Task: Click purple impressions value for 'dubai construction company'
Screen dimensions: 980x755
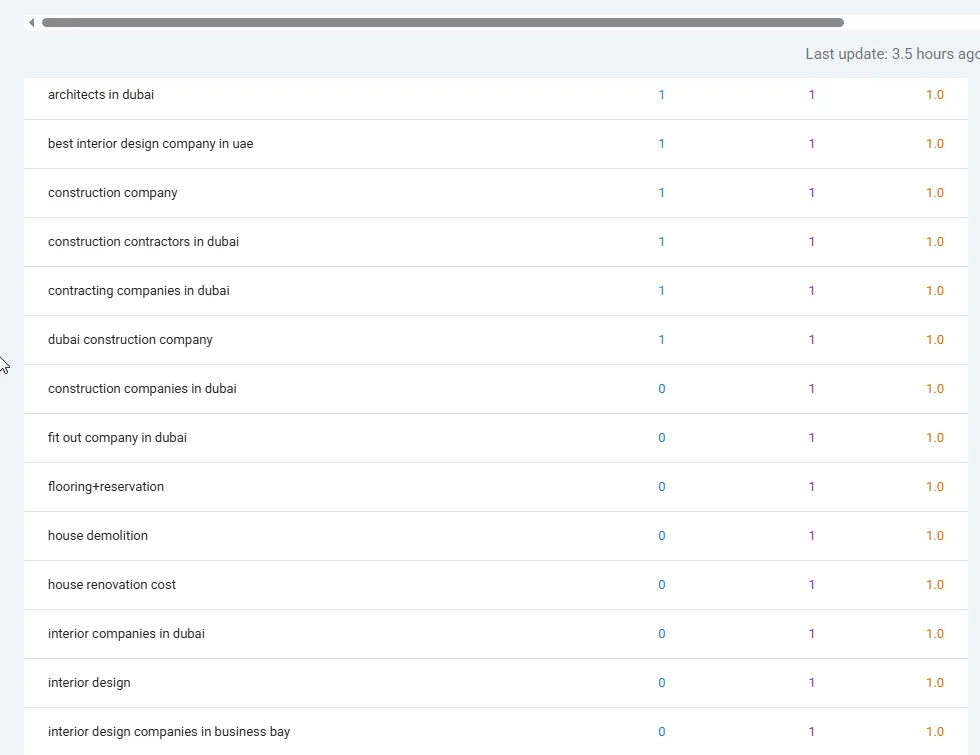Action: (811, 339)
